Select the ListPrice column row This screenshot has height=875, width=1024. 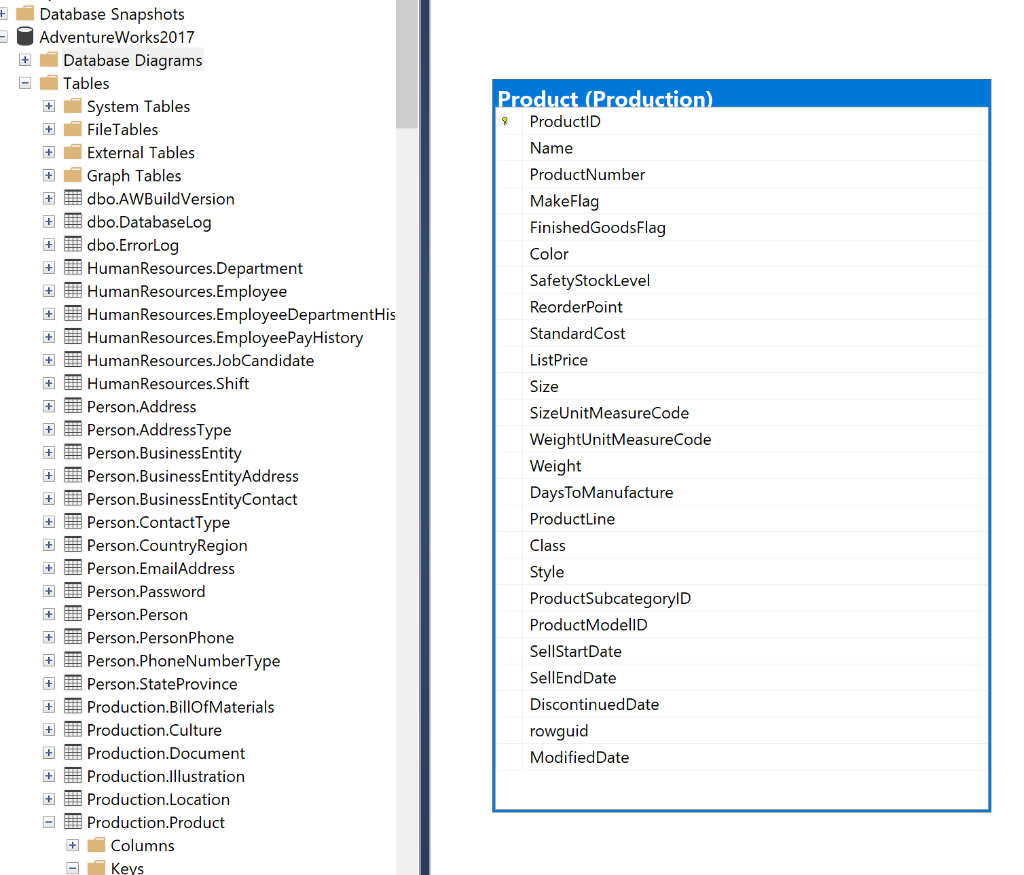click(741, 360)
